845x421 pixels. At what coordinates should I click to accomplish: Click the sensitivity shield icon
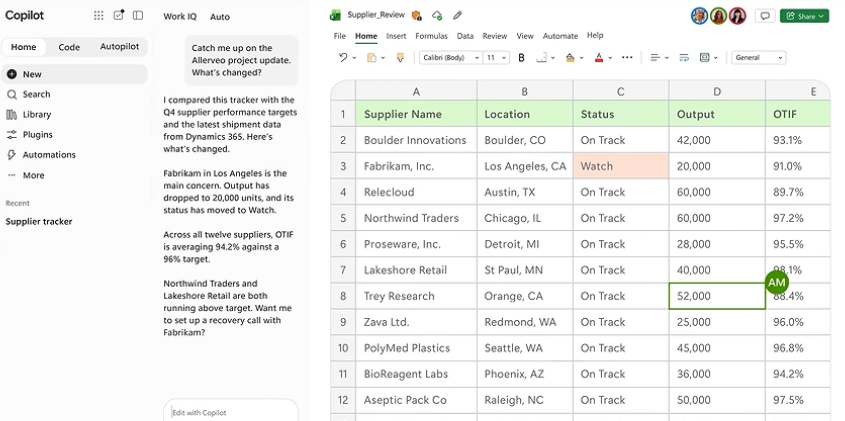(417, 16)
